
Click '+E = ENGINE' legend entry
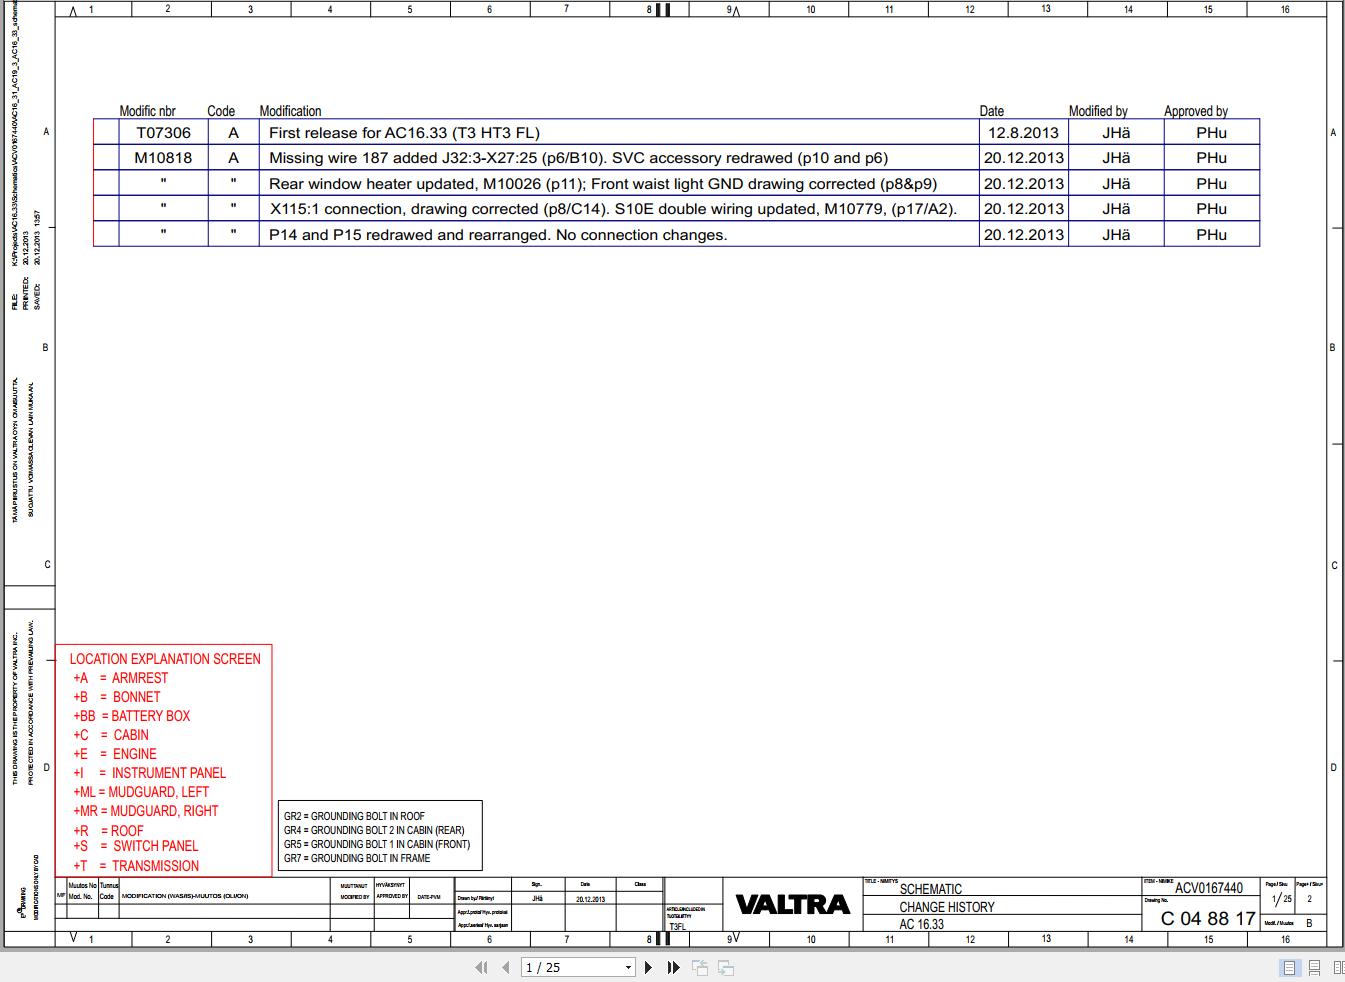tap(114, 754)
